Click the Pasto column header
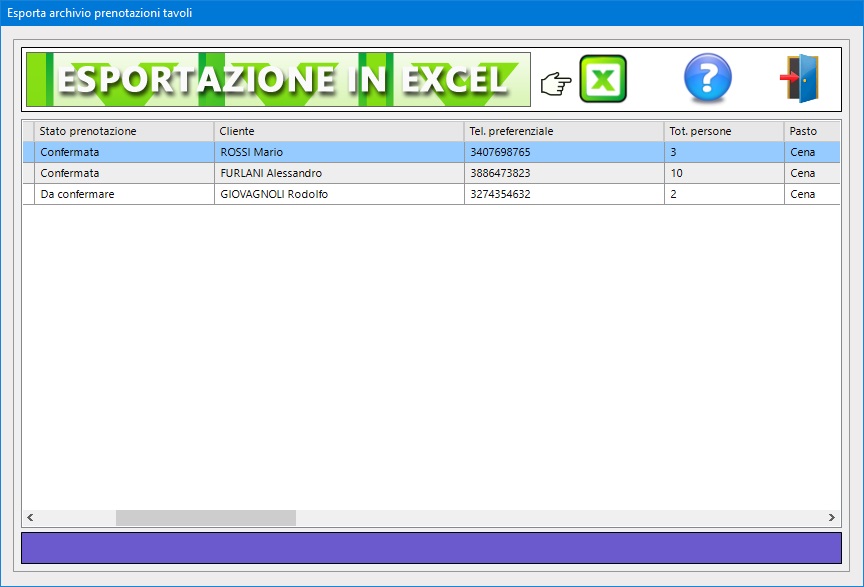Screen dimensions: 864x587 (x=812, y=131)
